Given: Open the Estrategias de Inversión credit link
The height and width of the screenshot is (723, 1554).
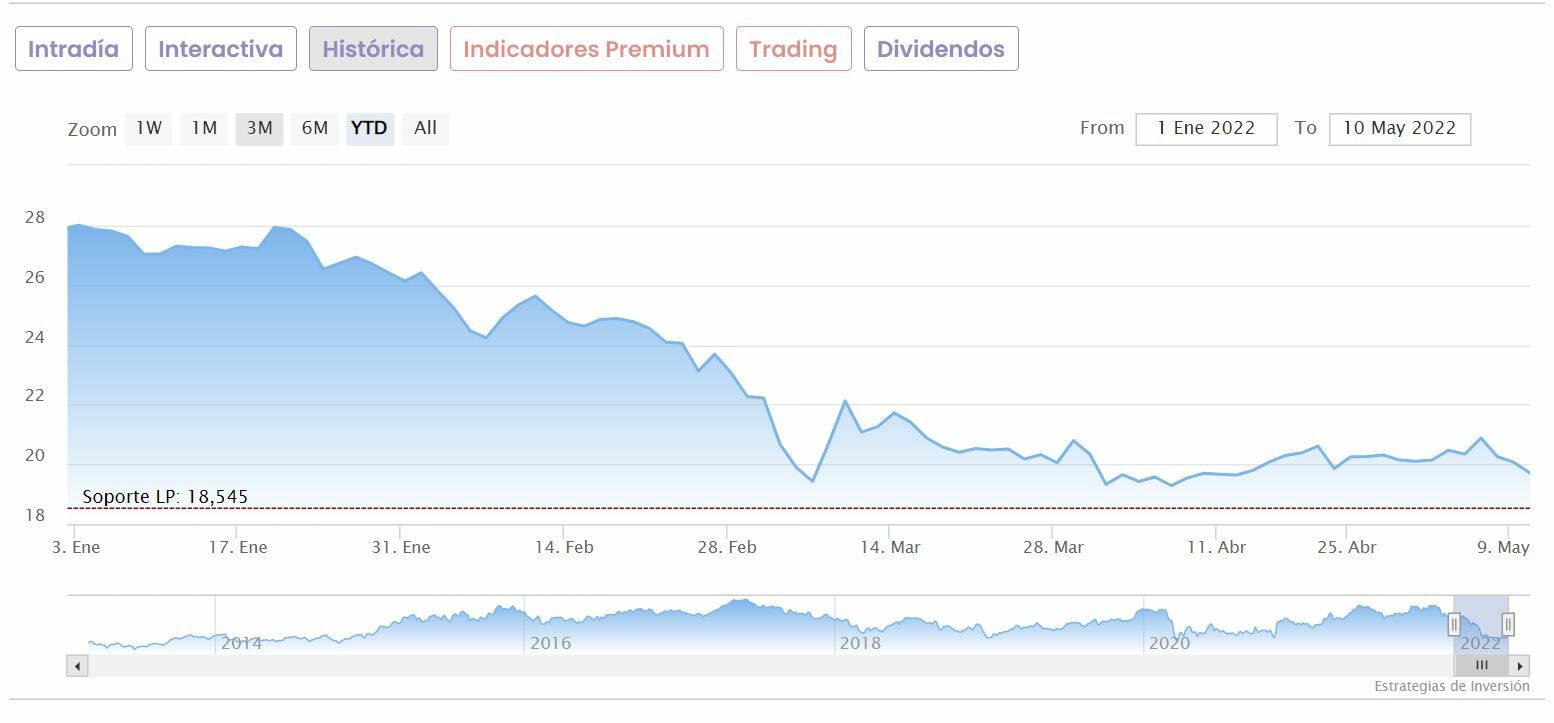Looking at the screenshot, I should (1451, 687).
